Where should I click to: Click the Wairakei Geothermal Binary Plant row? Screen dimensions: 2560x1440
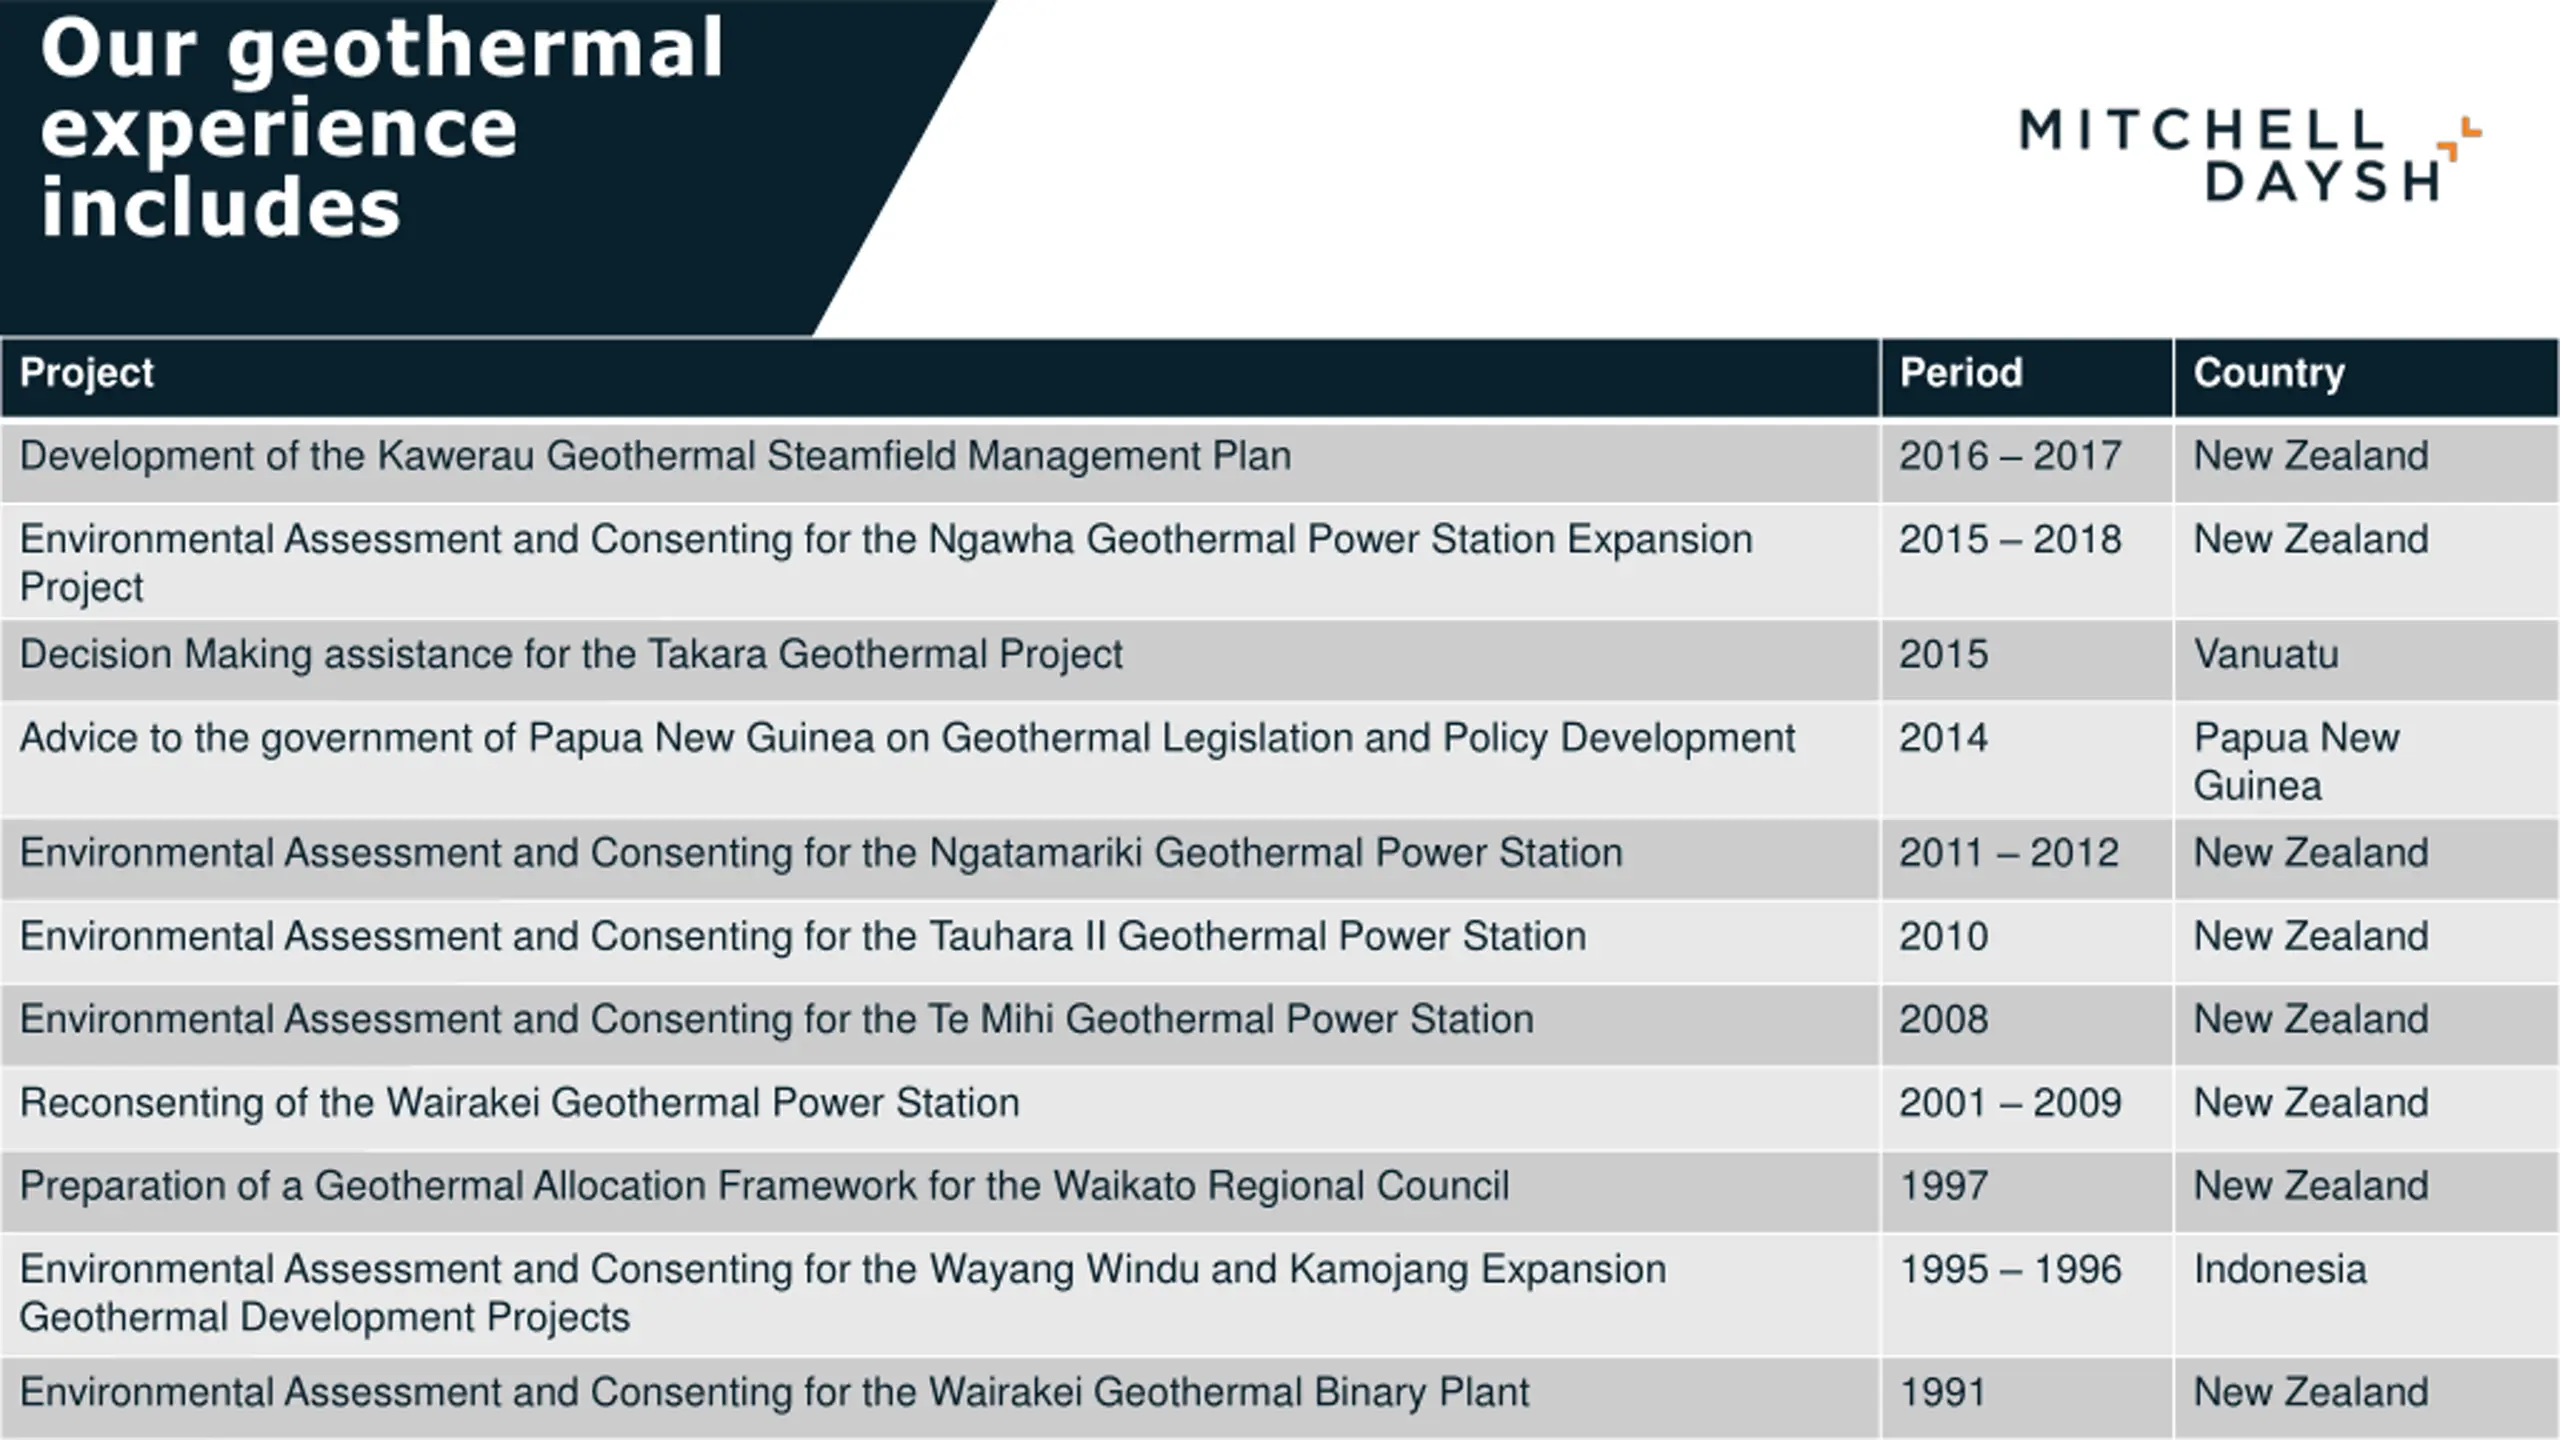click(x=774, y=1393)
